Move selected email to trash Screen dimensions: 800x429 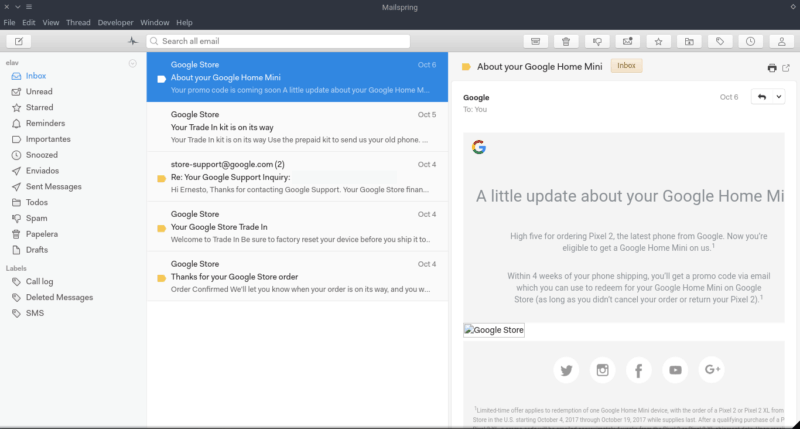(566, 41)
